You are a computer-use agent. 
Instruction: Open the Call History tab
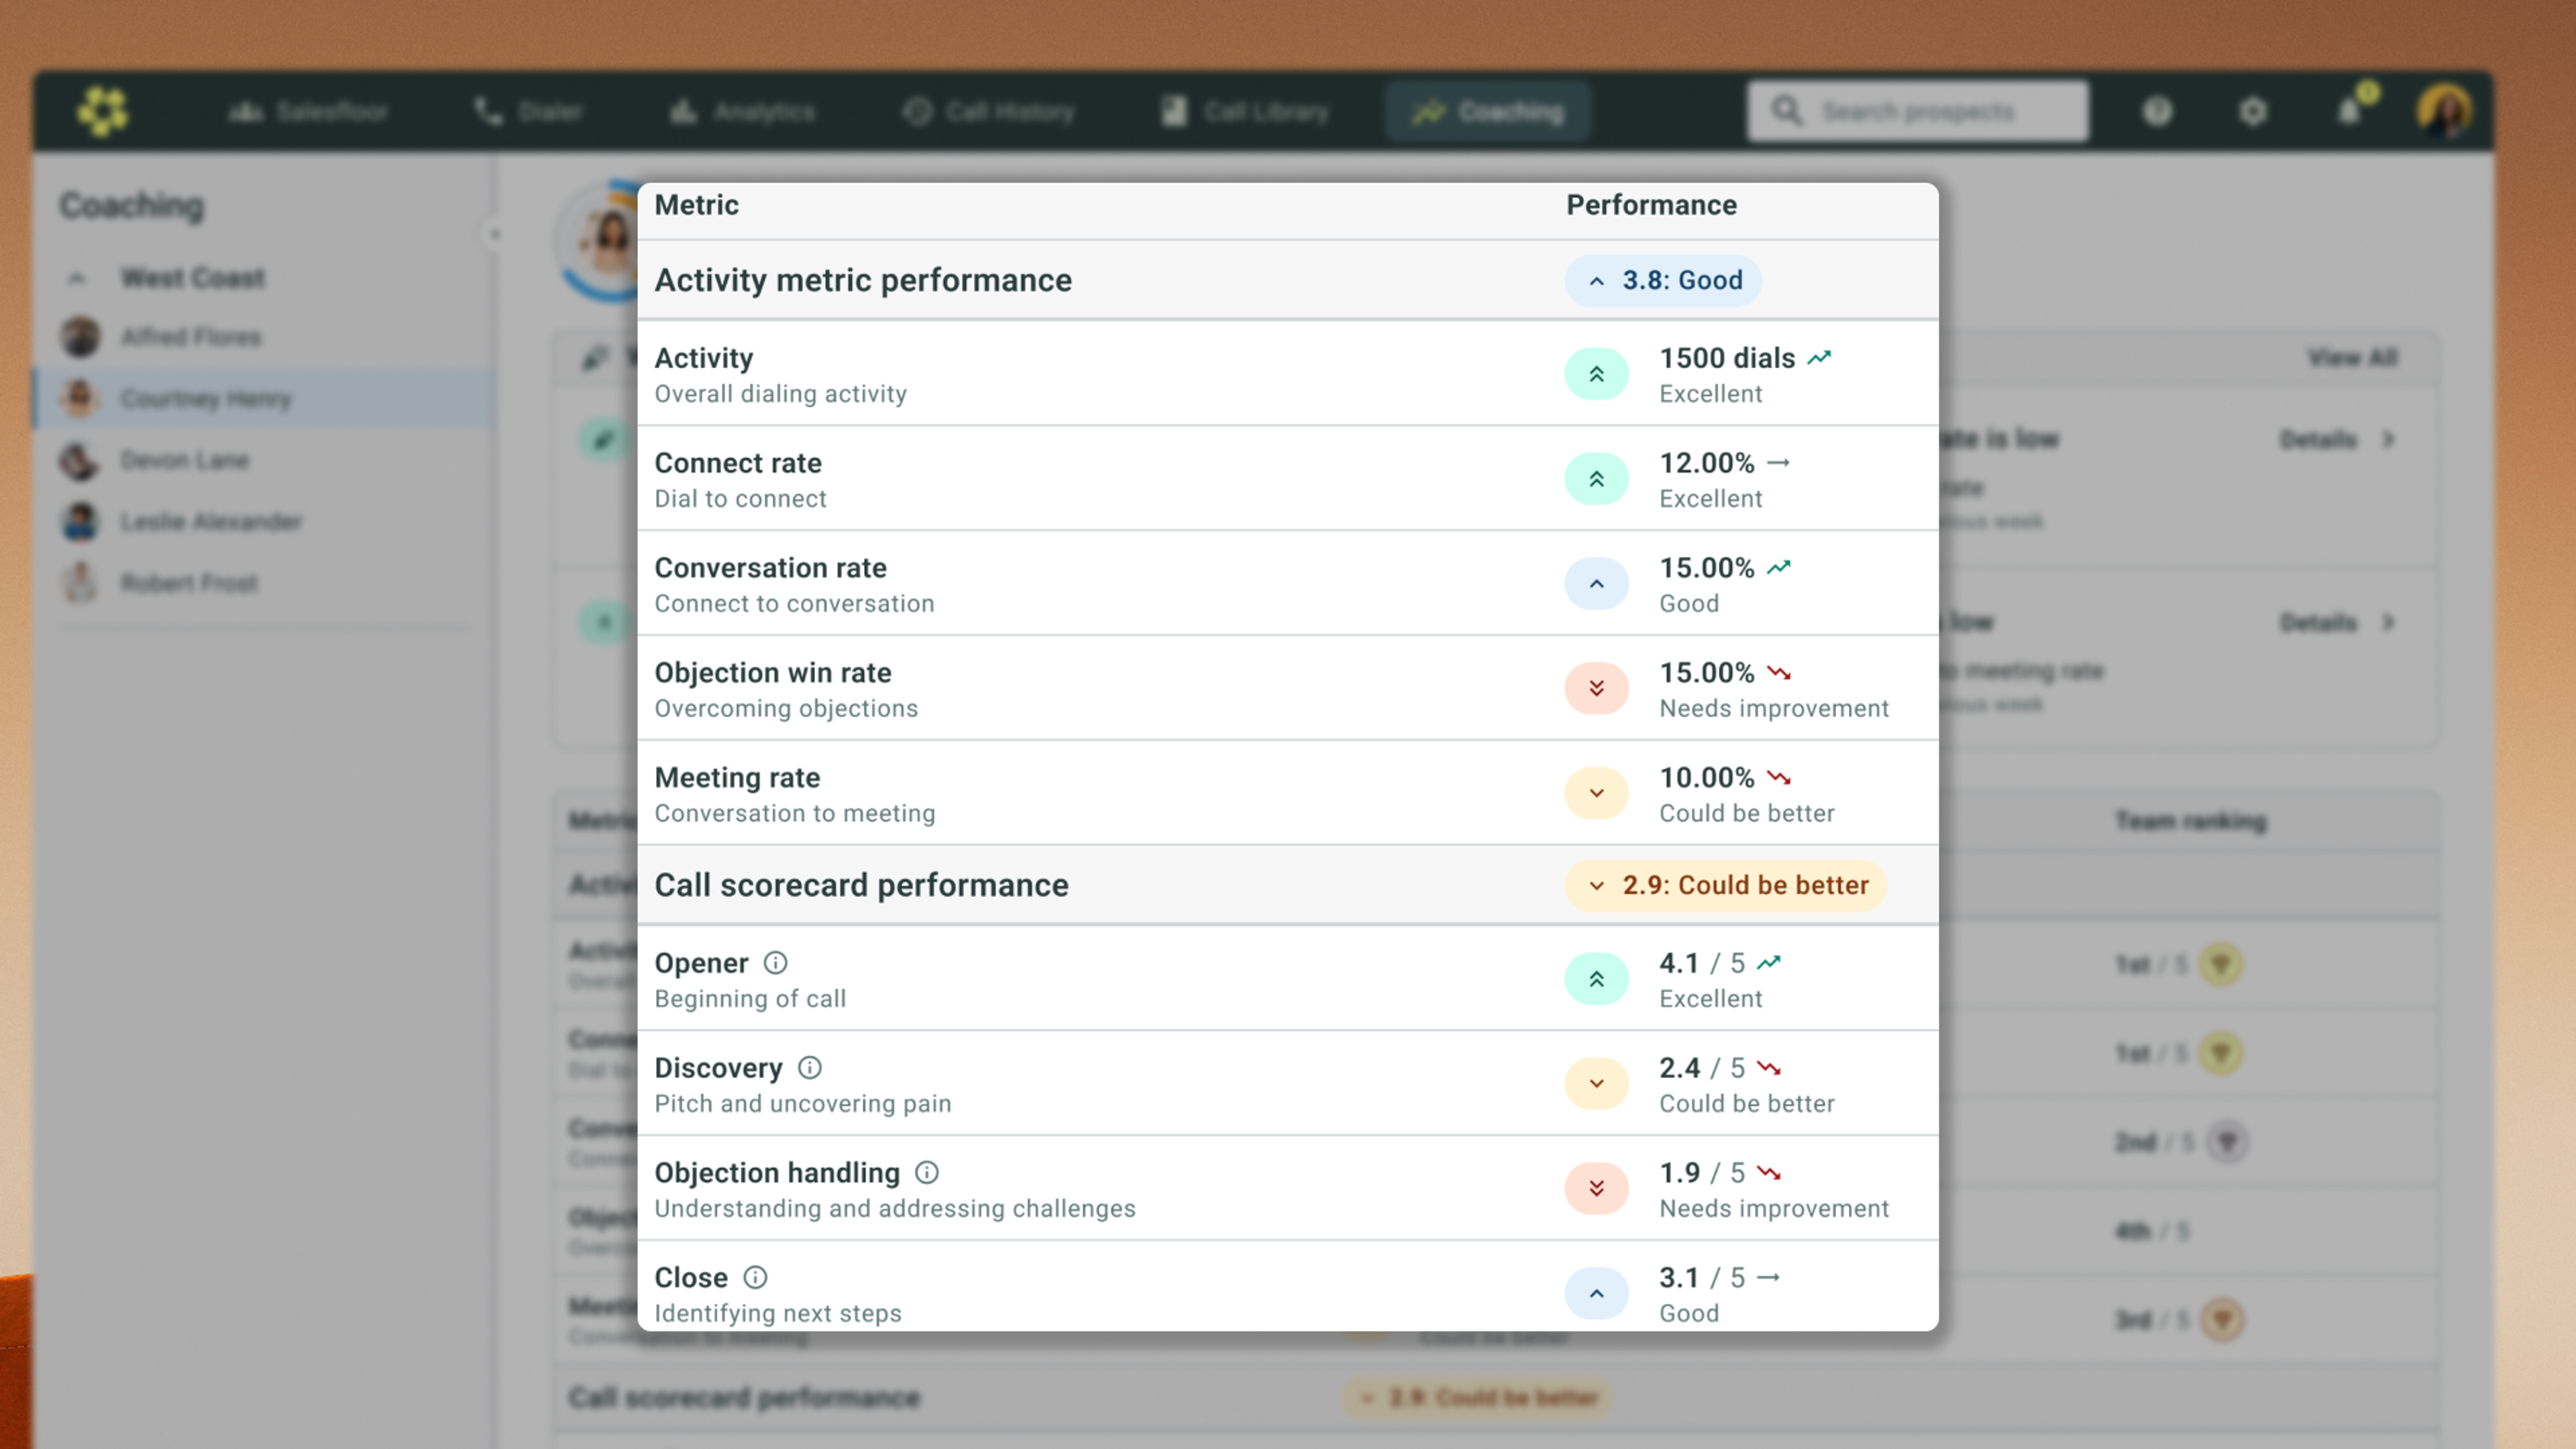click(988, 111)
